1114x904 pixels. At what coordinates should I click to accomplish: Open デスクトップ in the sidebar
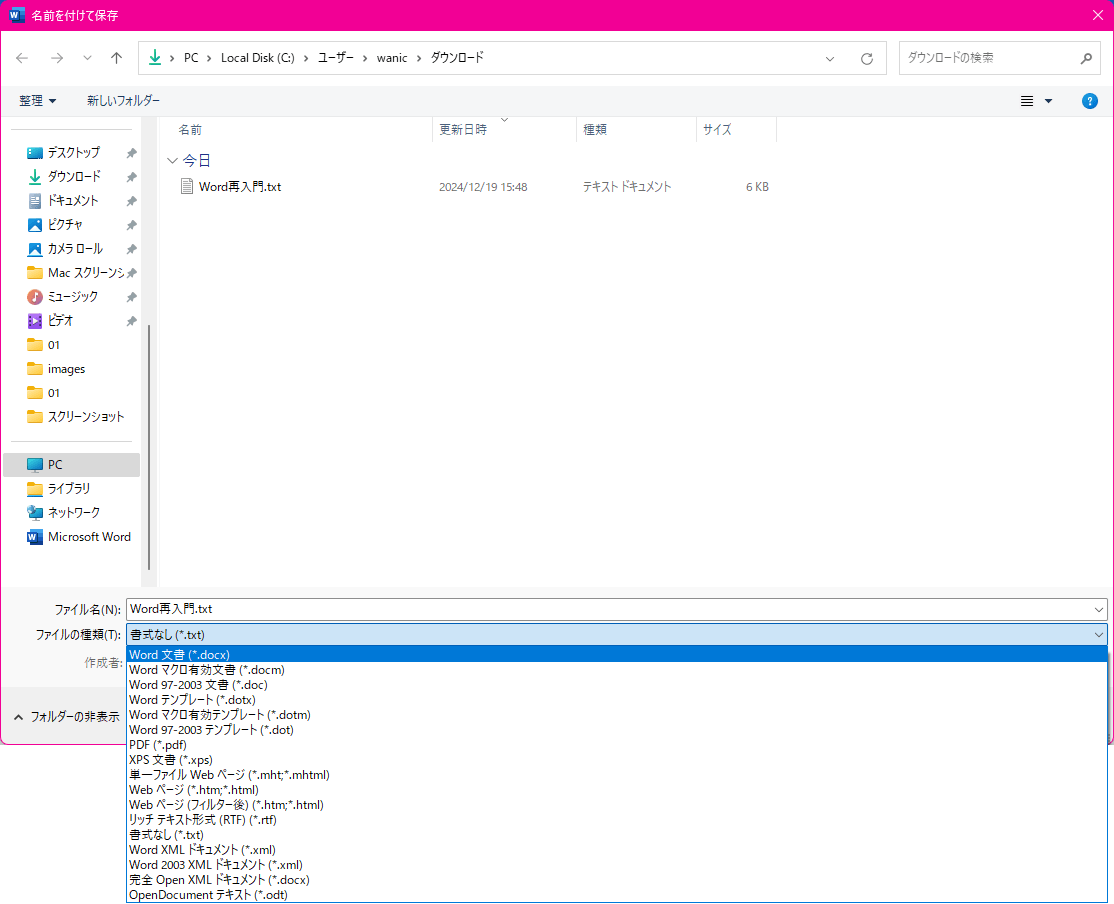[74, 153]
